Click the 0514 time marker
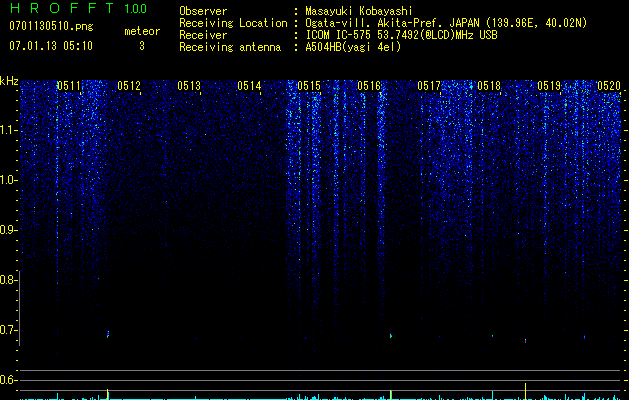This screenshot has width=629, height=400. coord(249,86)
